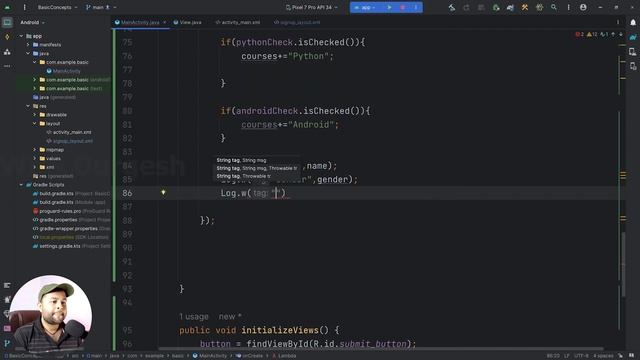Open the BasicConcepts project dropdown
Screen dimensions: 640x360
58,7
